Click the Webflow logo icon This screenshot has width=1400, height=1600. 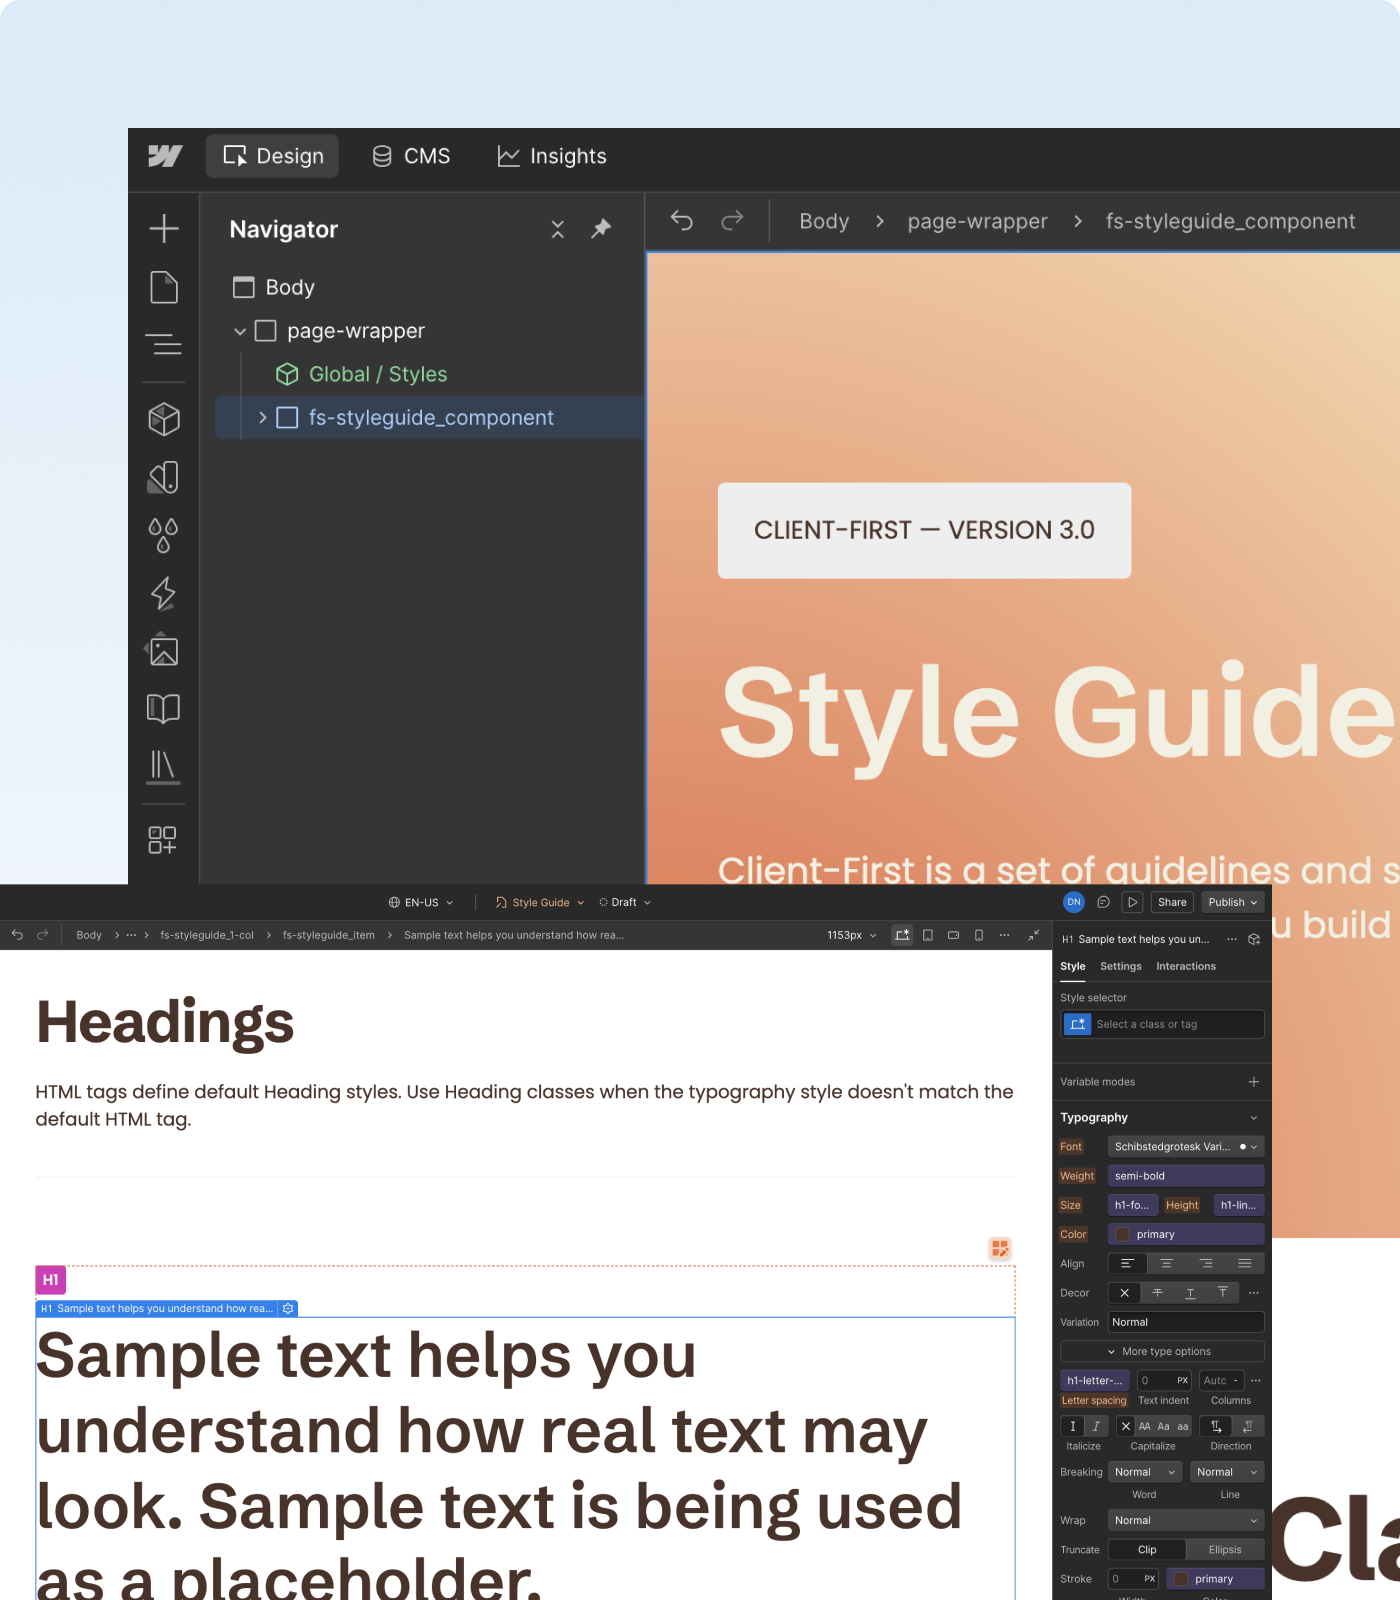coord(165,156)
